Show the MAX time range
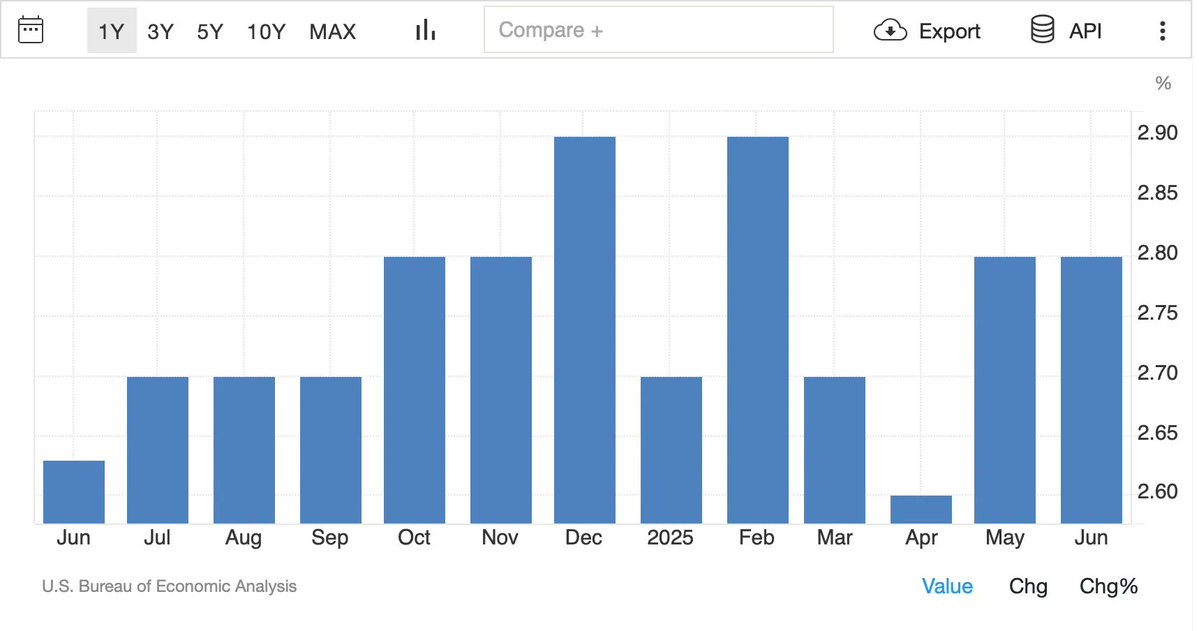Viewport: 1199px width, 631px height. tap(333, 31)
